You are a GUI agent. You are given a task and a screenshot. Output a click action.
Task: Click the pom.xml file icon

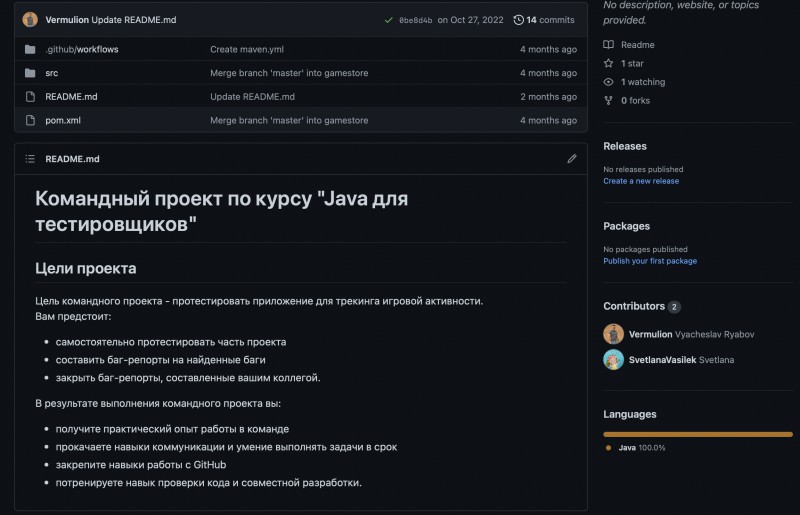pyautogui.click(x=29, y=120)
